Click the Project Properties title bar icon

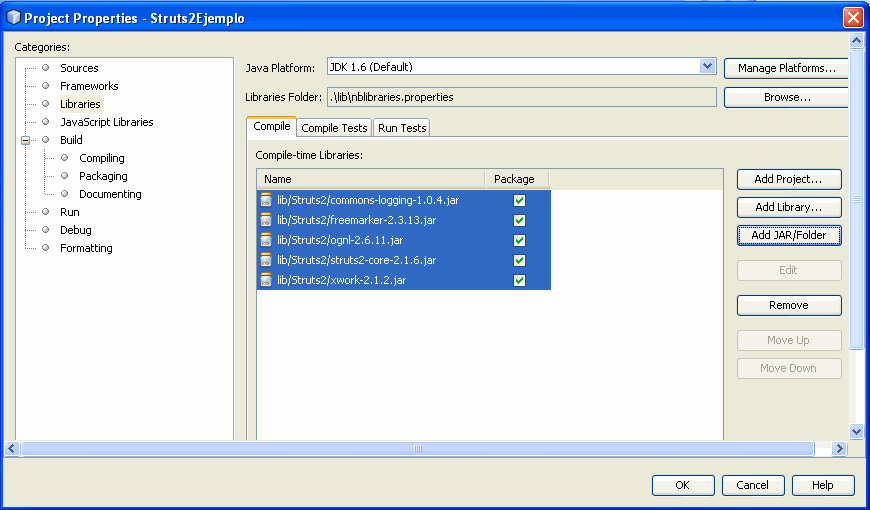(x=14, y=17)
